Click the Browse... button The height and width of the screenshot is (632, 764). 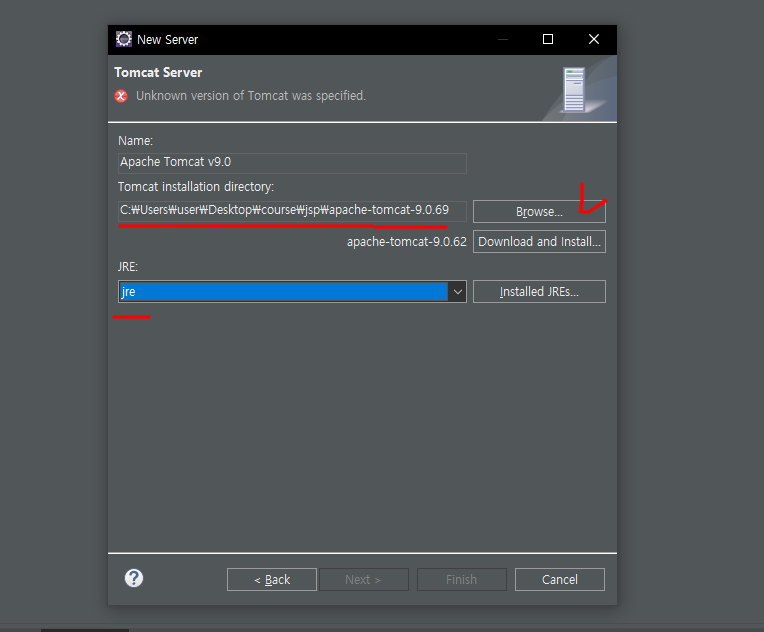539,211
